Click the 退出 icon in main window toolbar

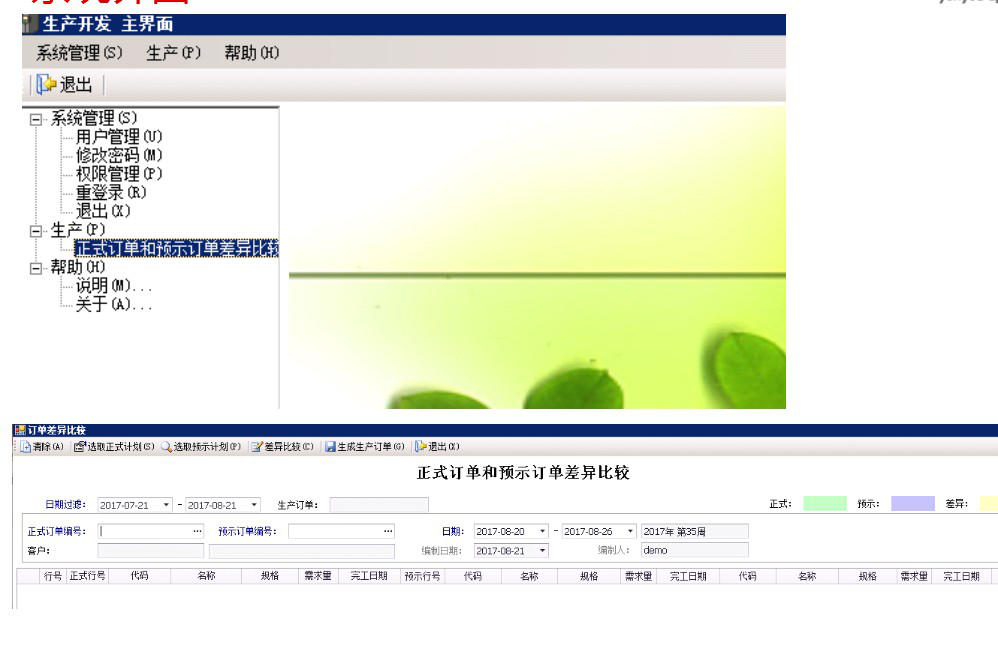point(47,85)
